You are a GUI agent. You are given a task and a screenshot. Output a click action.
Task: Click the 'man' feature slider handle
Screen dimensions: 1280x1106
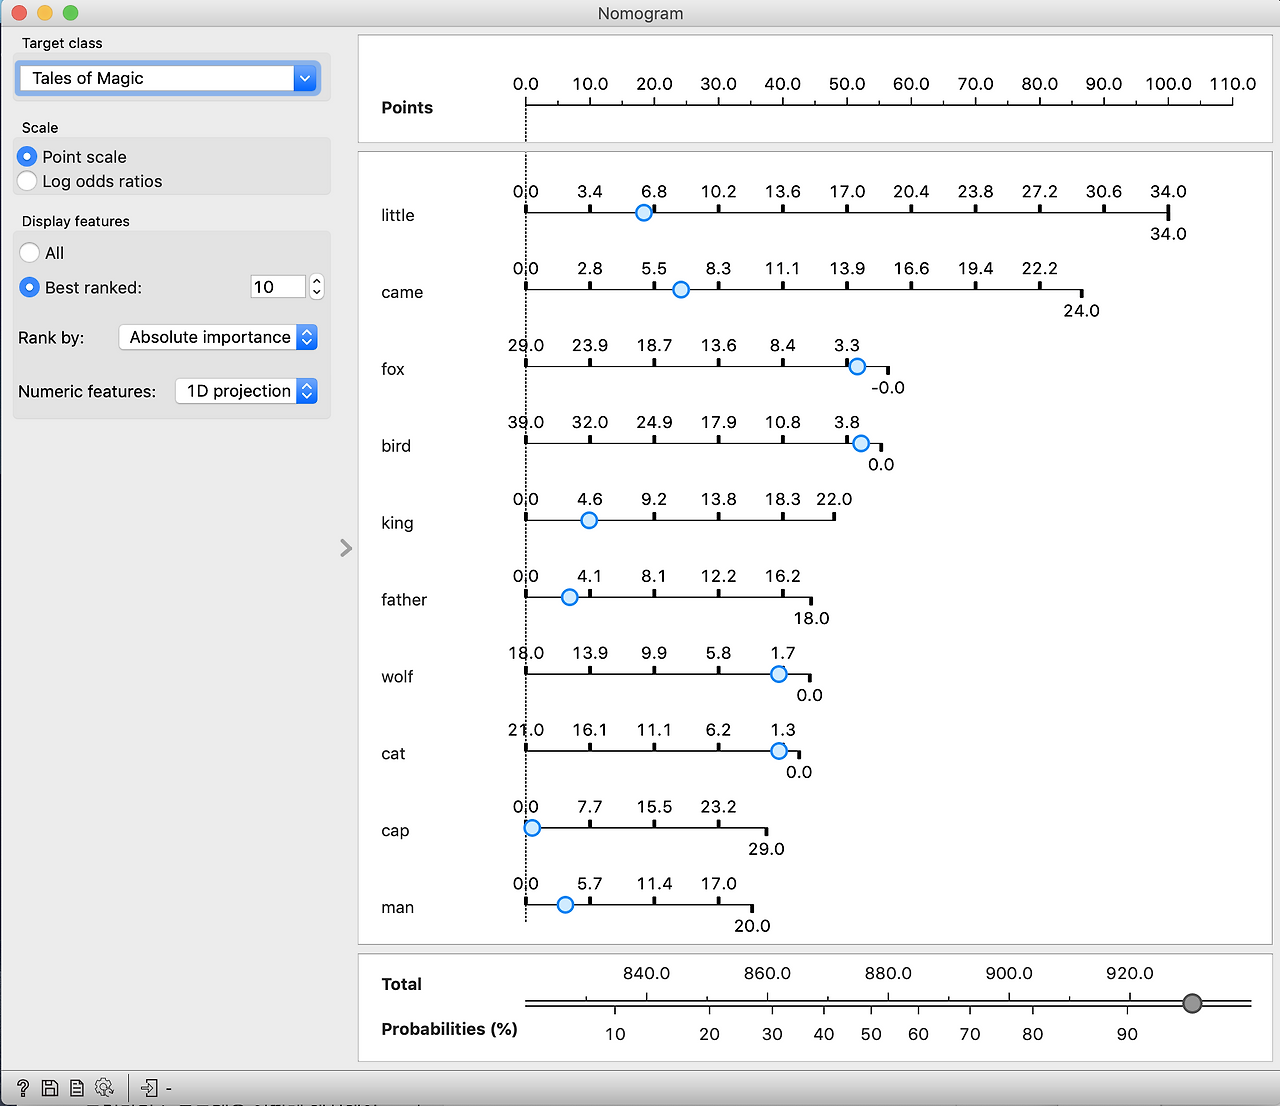click(565, 905)
